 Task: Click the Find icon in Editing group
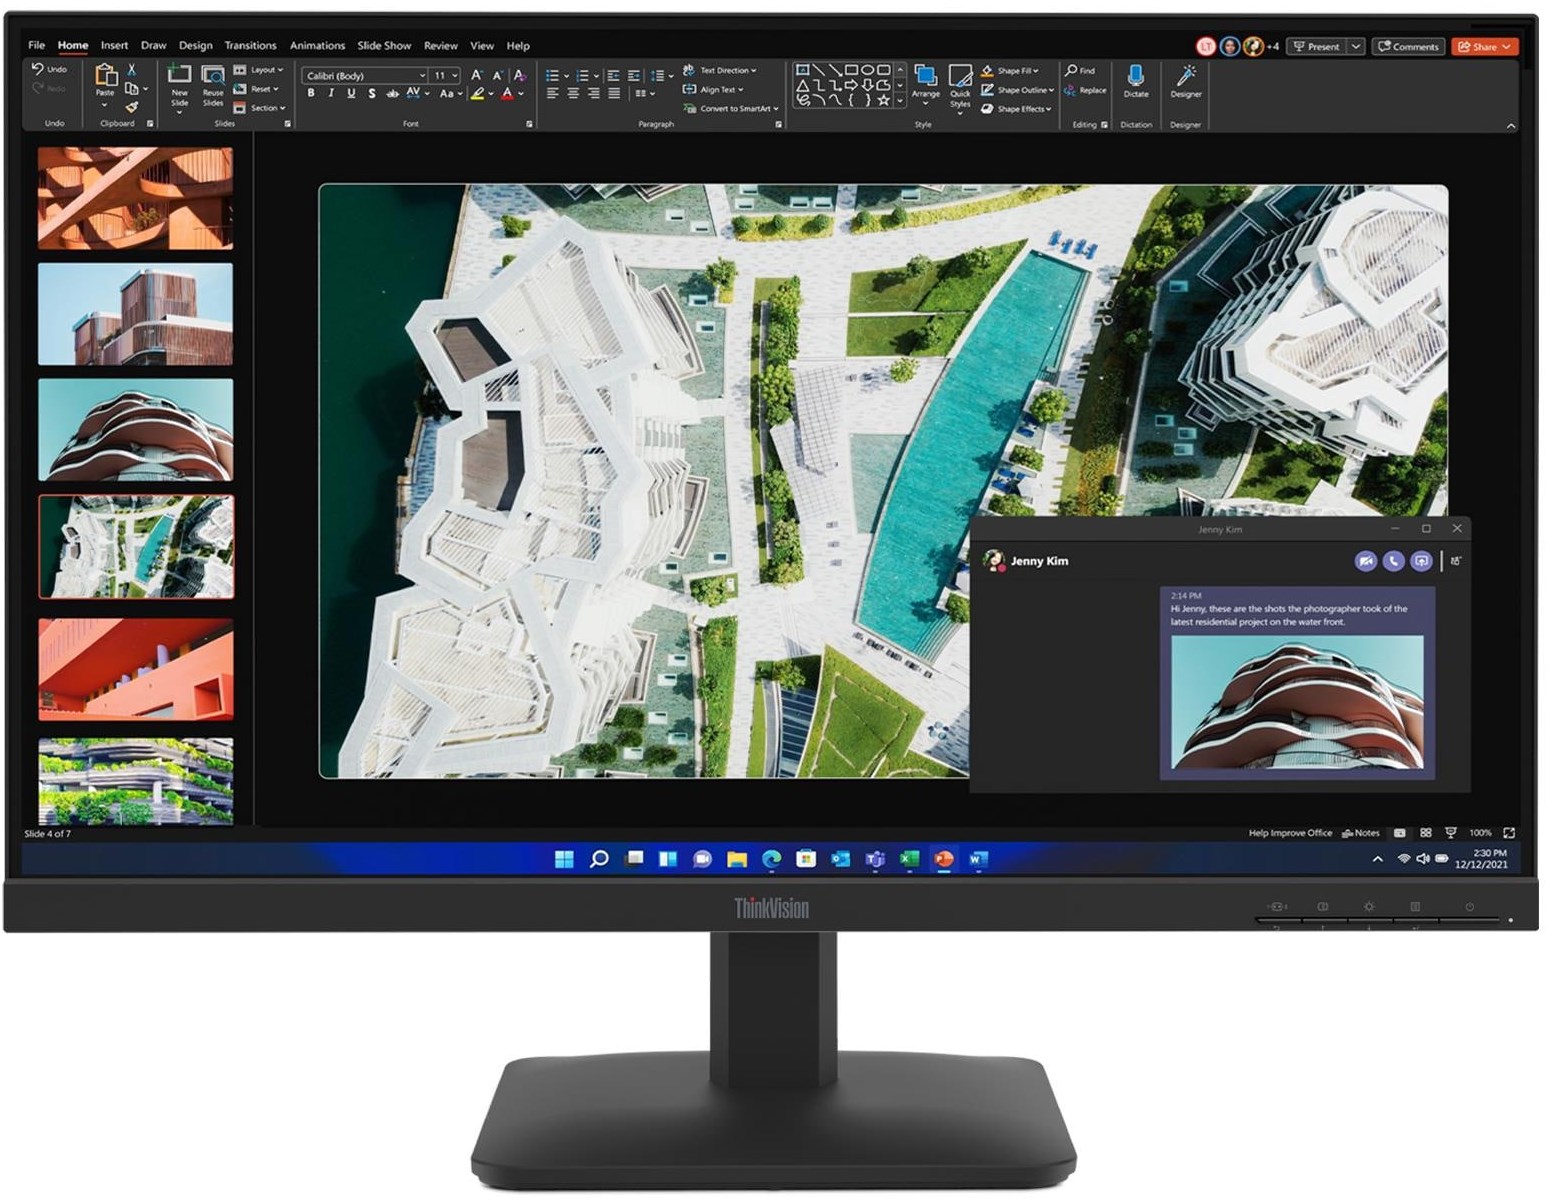click(x=1072, y=70)
